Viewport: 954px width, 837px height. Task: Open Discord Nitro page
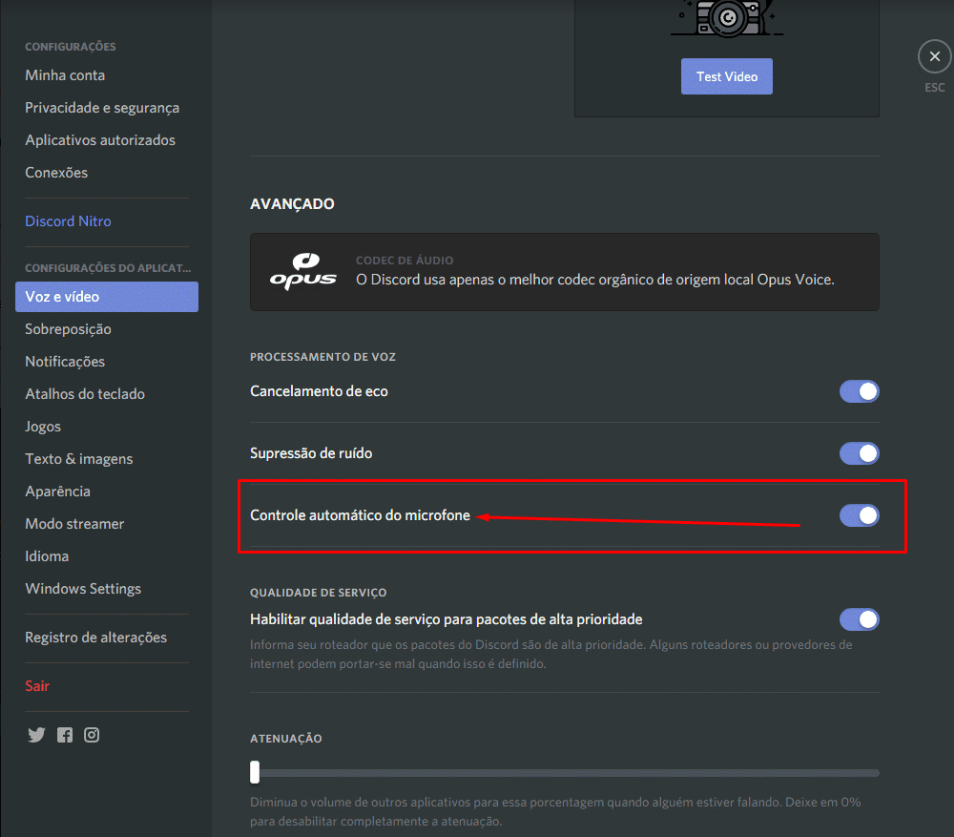click(x=68, y=221)
